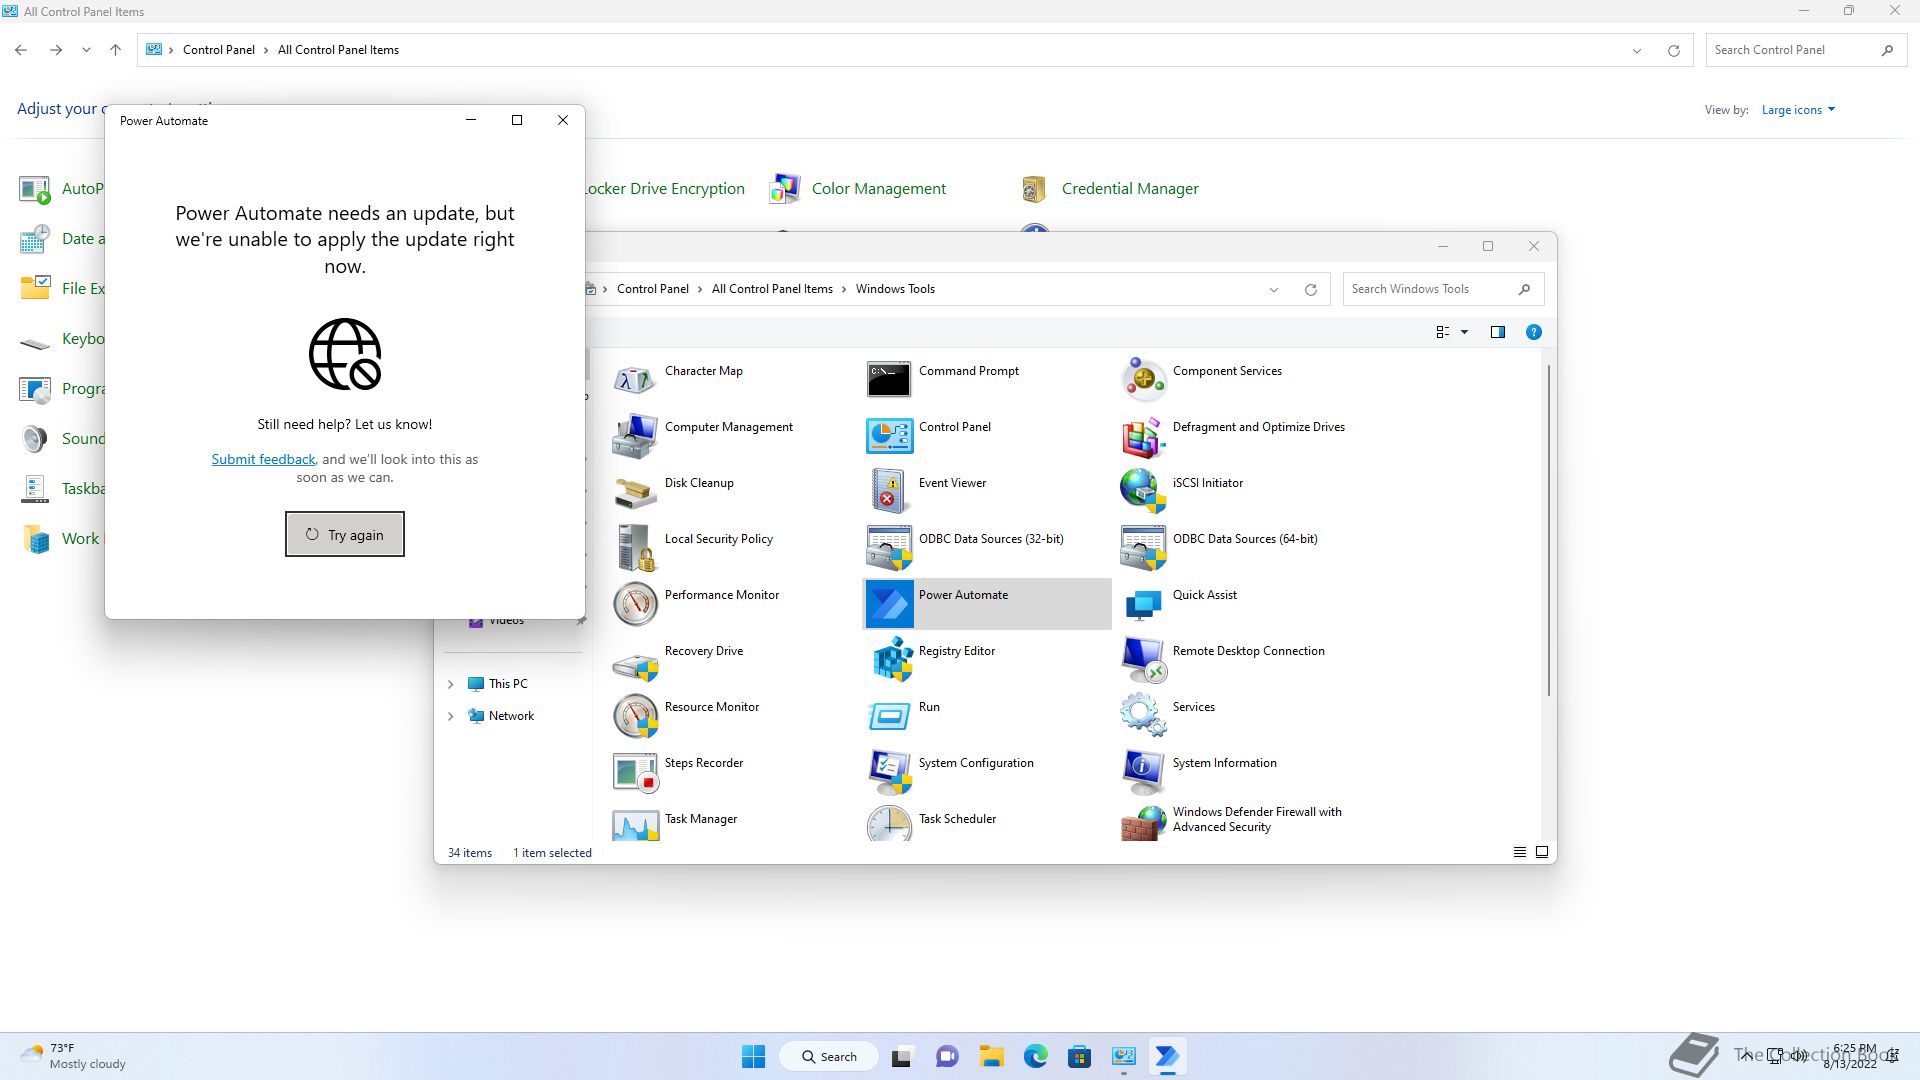Switch to details view in status bar

1519,852
